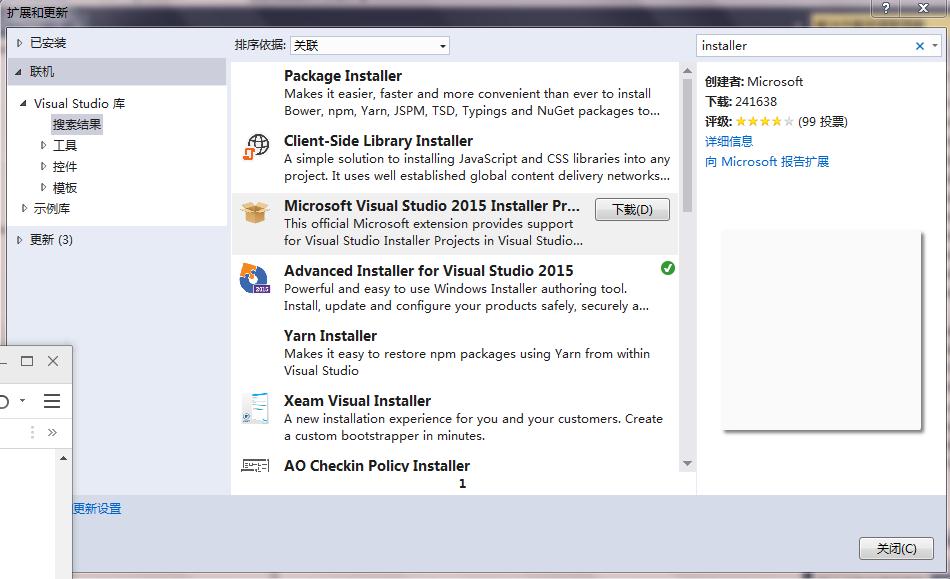Click the results list scroll up arrow
Screen dimensions: 950x579
(687, 70)
